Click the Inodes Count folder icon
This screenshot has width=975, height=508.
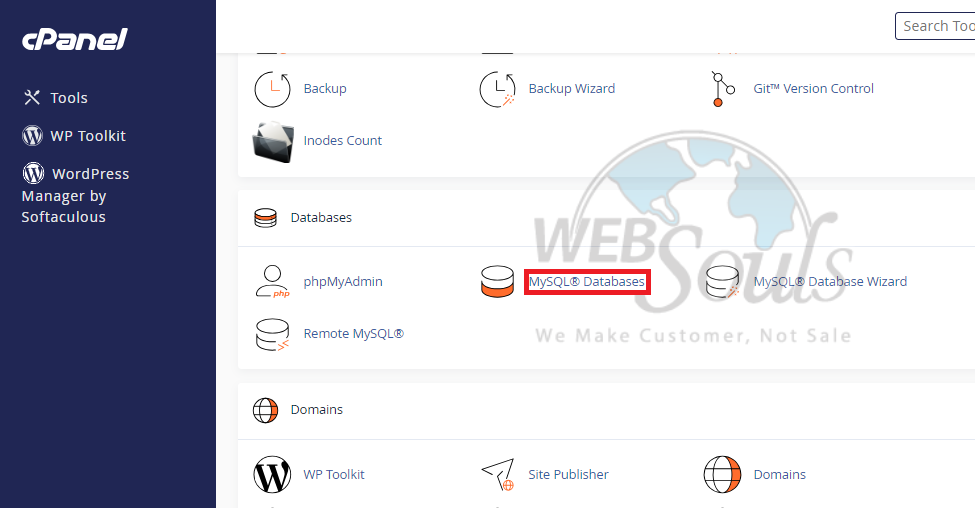click(x=273, y=142)
